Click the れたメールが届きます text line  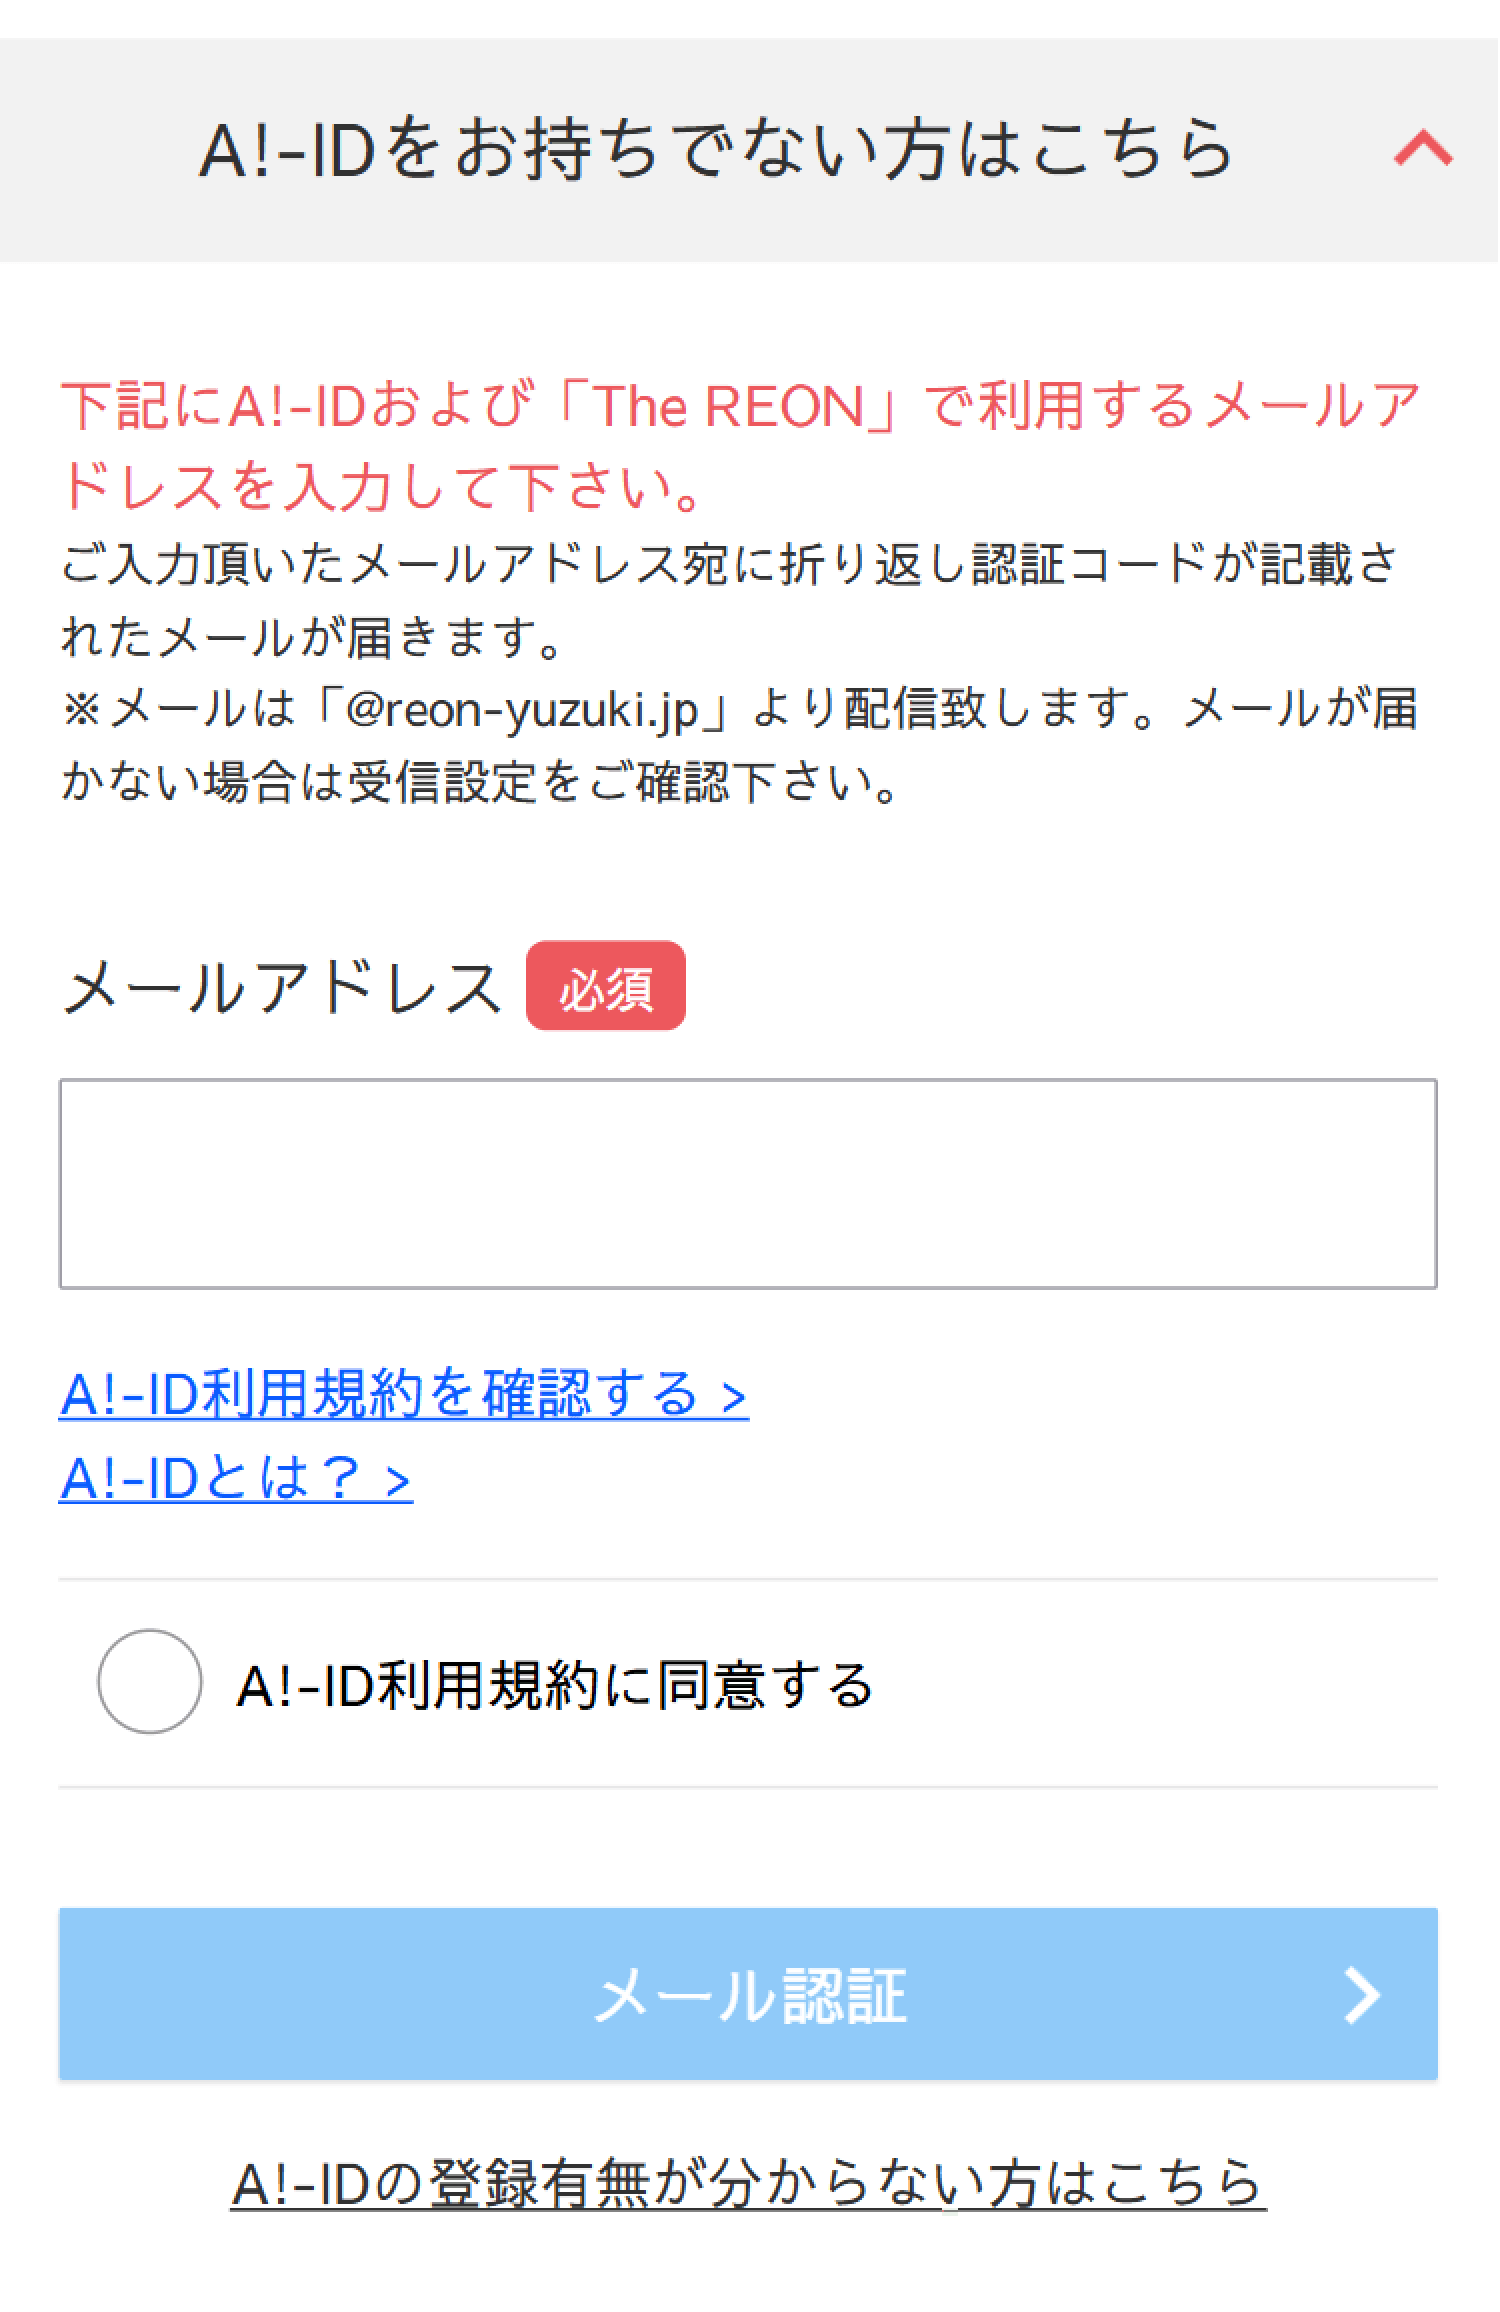click(310, 638)
